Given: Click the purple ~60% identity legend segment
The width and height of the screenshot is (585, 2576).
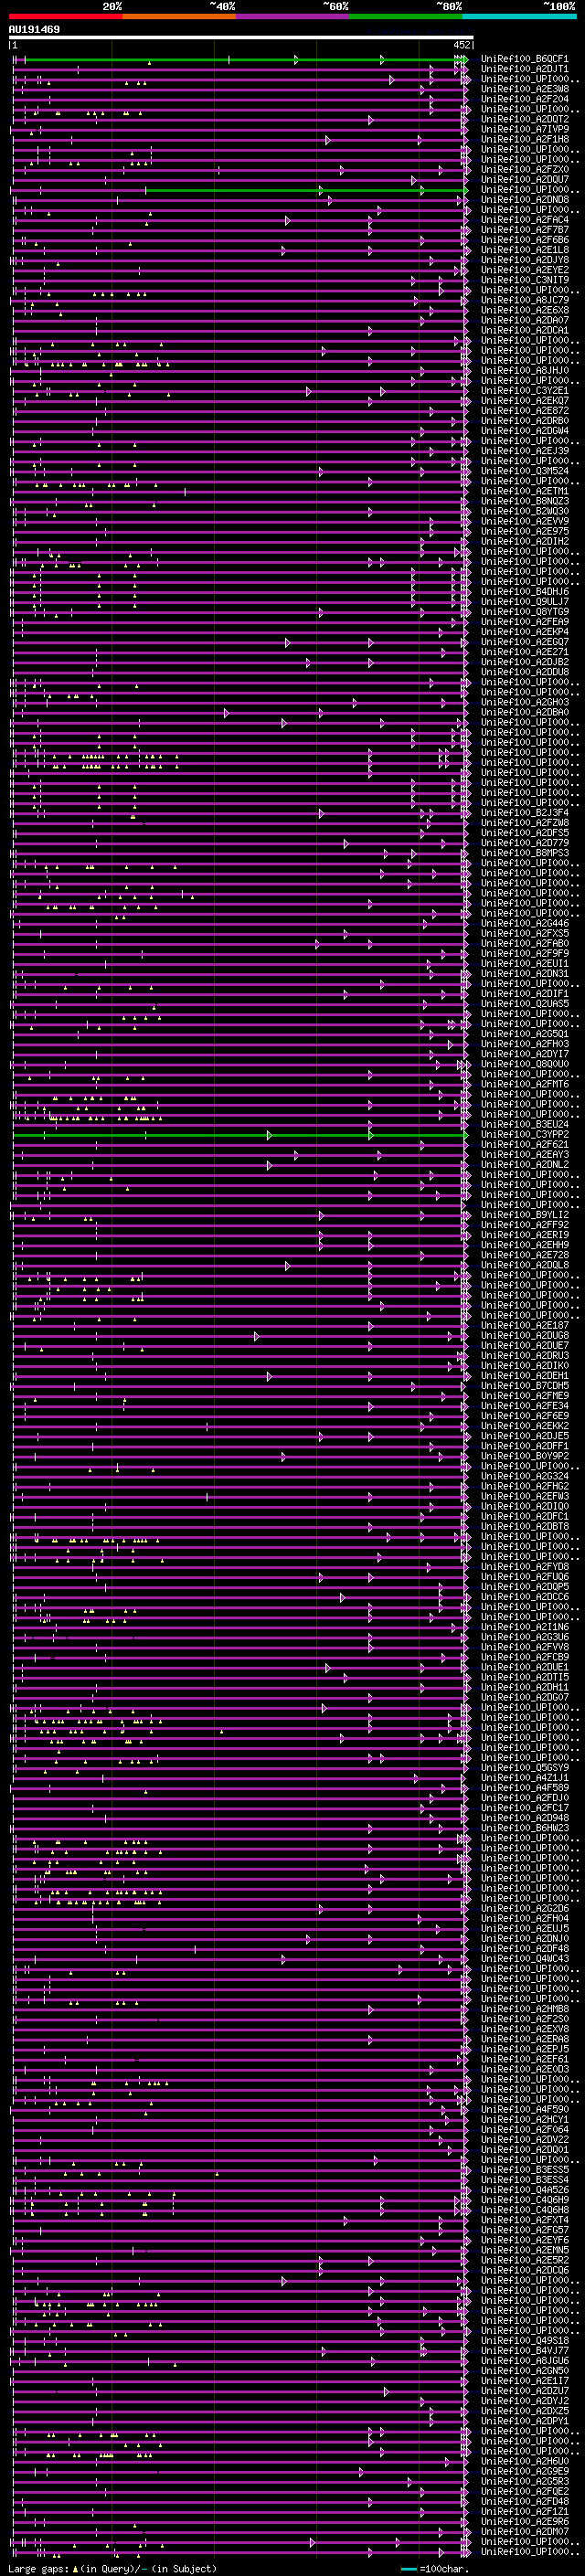Looking at the screenshot, I should pos(292,16).
